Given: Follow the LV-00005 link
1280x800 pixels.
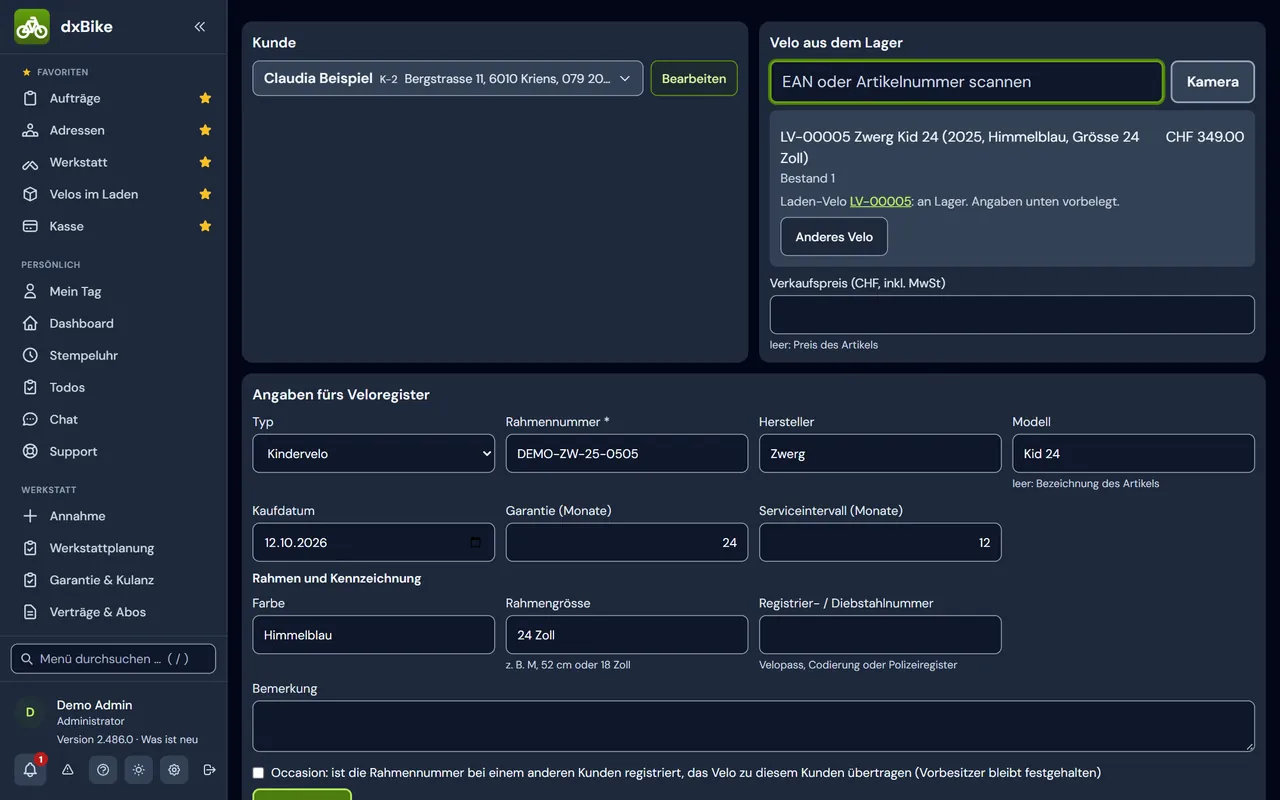Looking at the screenshot, I should [880, 201].
